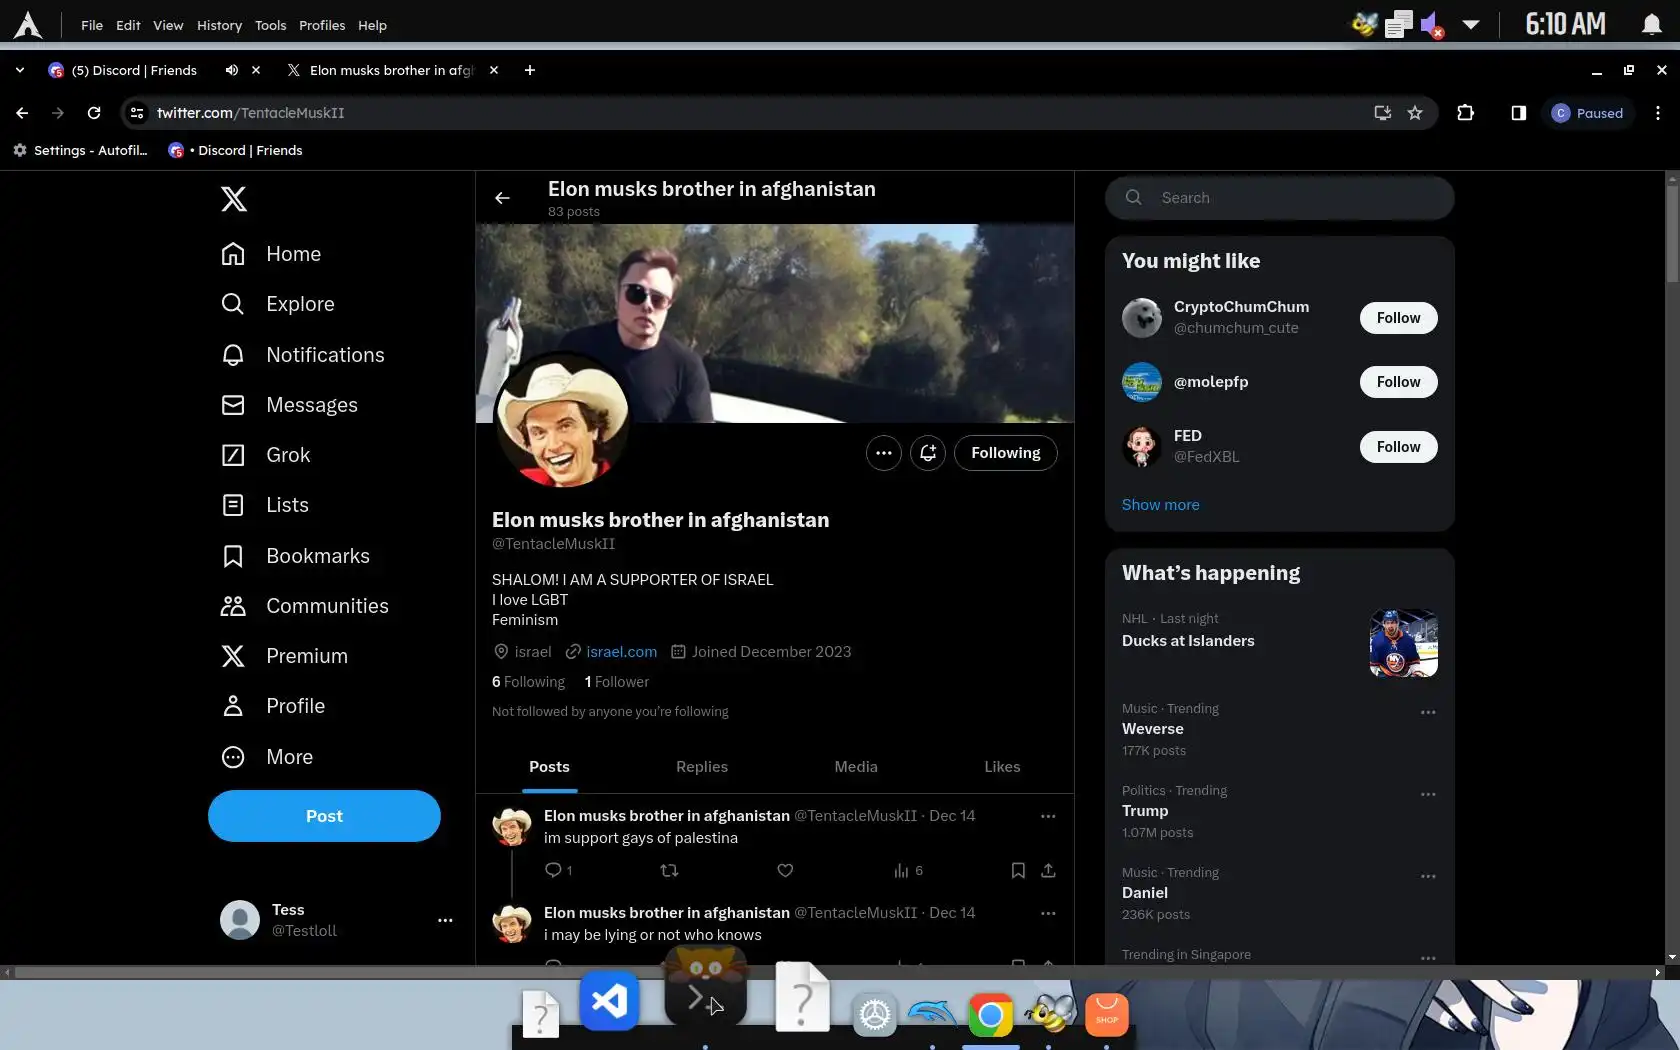Open Lists in the sidebar
Image resolution: width=1680 pixels, height=1050 pixels.
[265, 505]
